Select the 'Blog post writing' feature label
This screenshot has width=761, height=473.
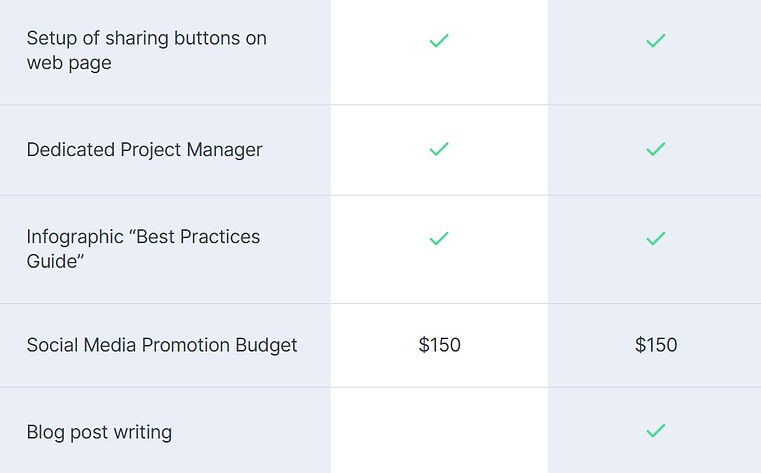tap(99, 432)
